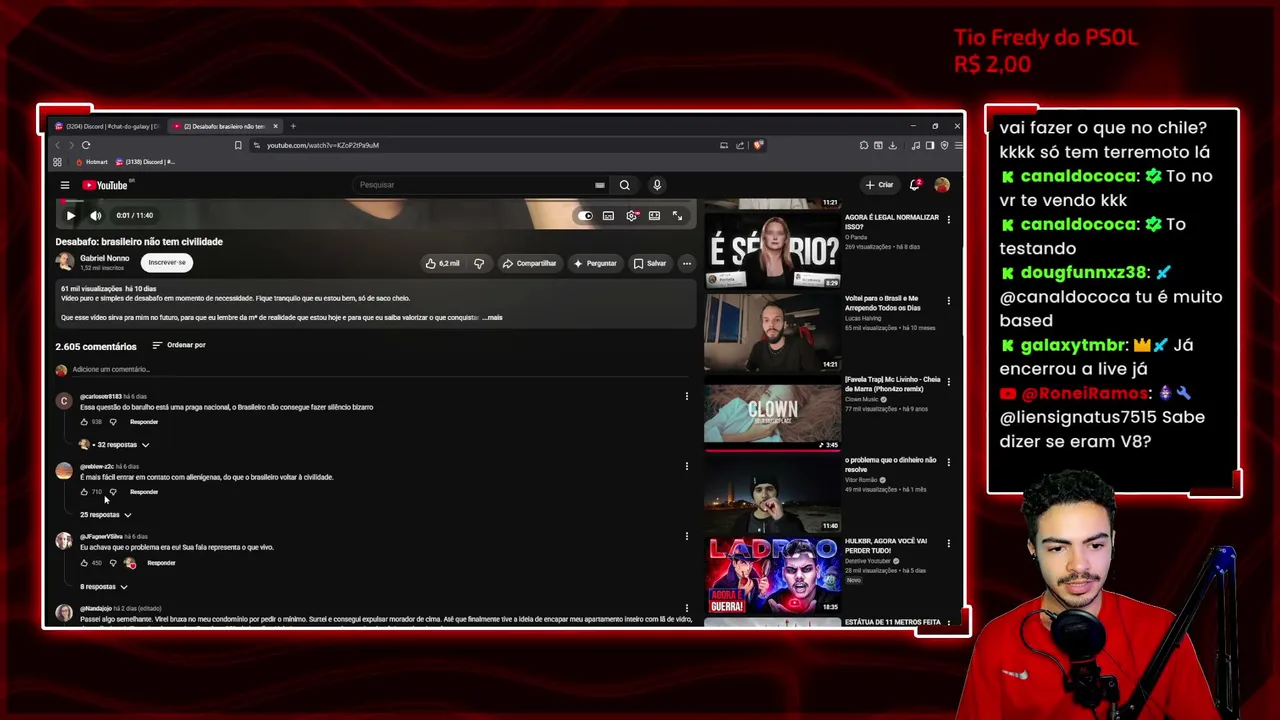The height and width of the screenshot is (720, 1280).
Task: Open the Ordenar por comment sorting
Action: pyautogui.click(x=179, y=345)
